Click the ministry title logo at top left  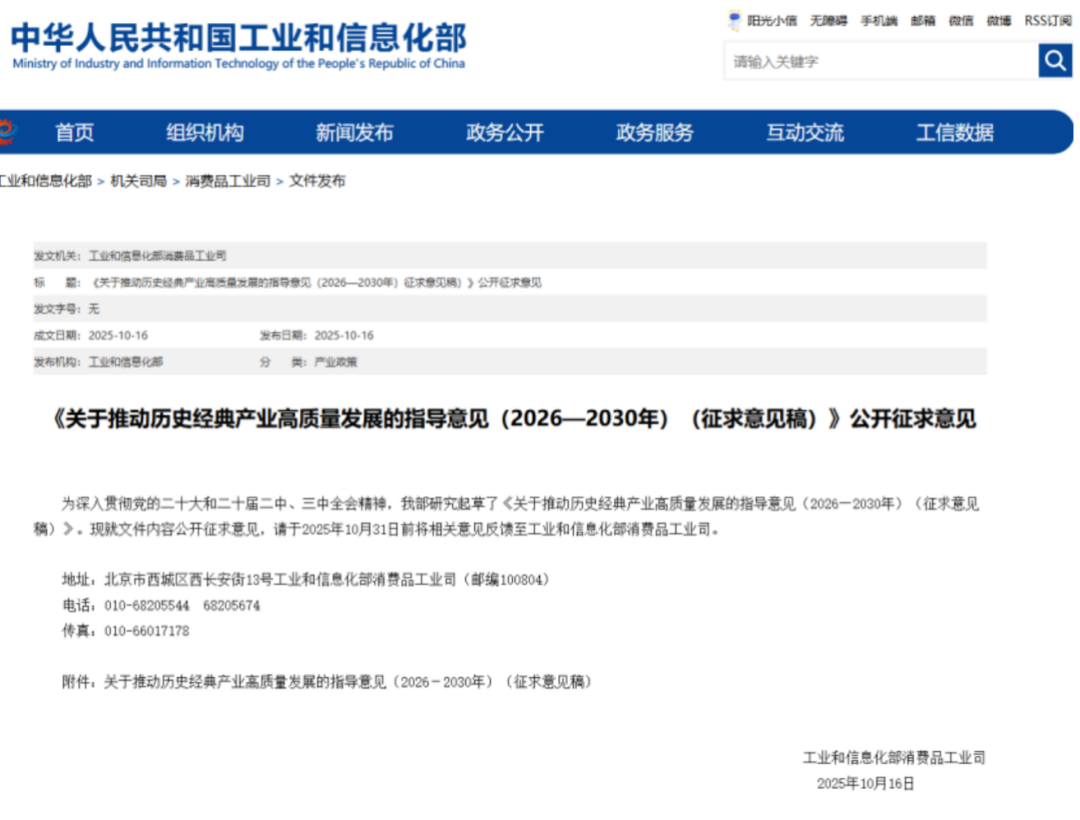tap(238, 46)
